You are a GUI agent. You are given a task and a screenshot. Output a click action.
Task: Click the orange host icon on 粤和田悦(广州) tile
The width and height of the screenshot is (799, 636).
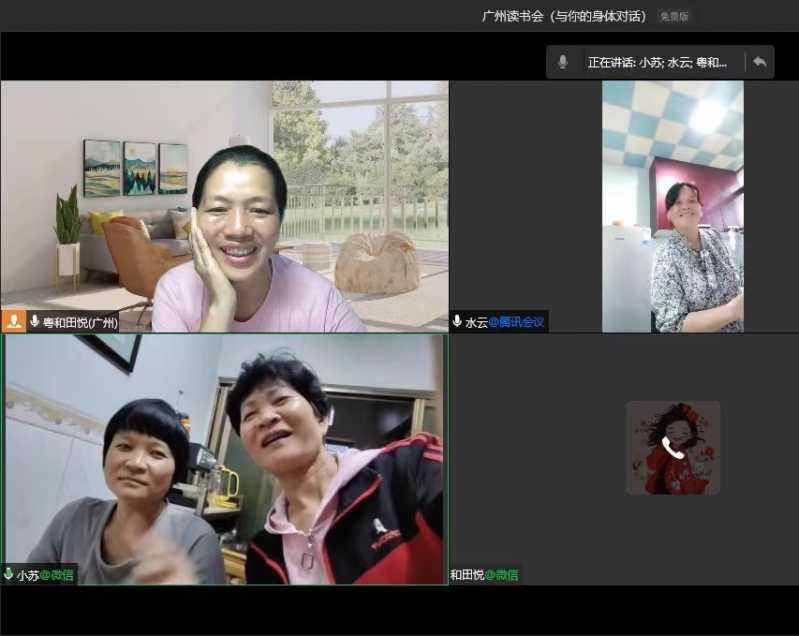click(14, 322)
